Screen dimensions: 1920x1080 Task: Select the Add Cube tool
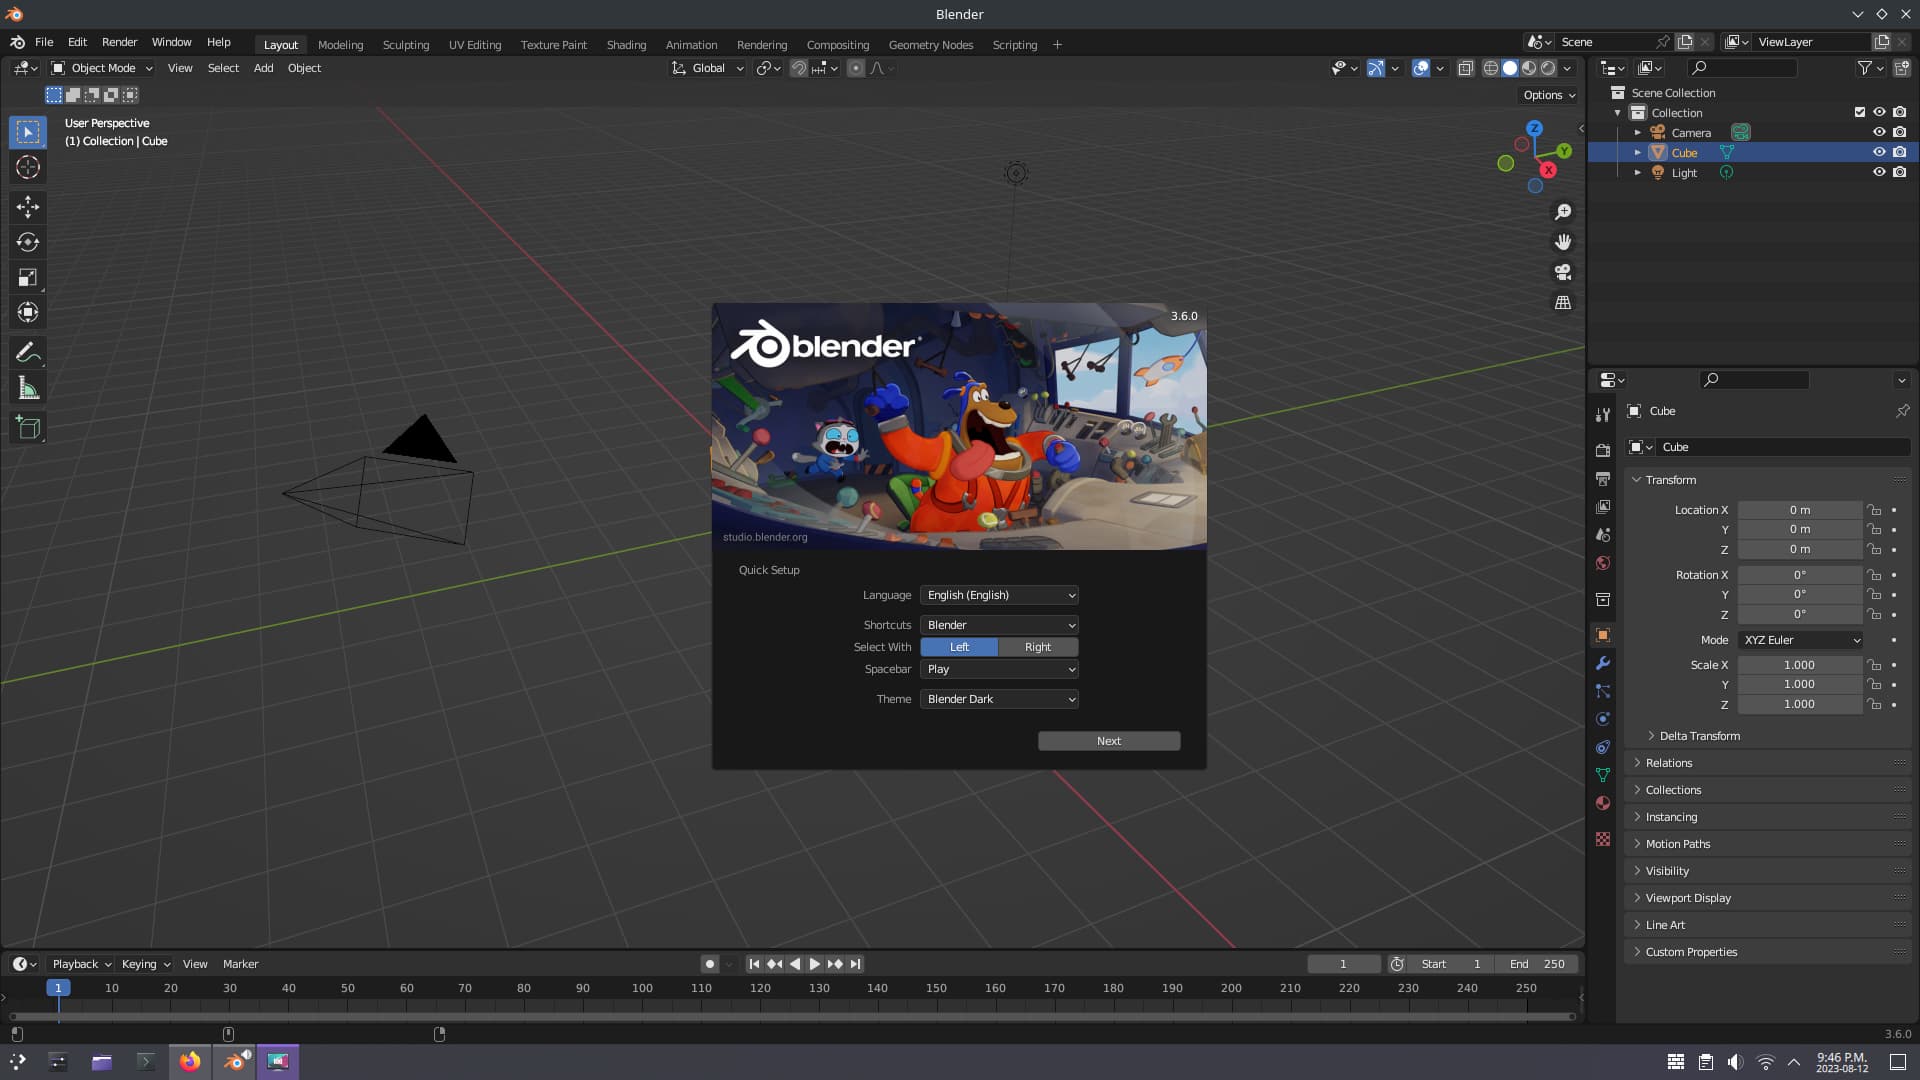point(28,428)
